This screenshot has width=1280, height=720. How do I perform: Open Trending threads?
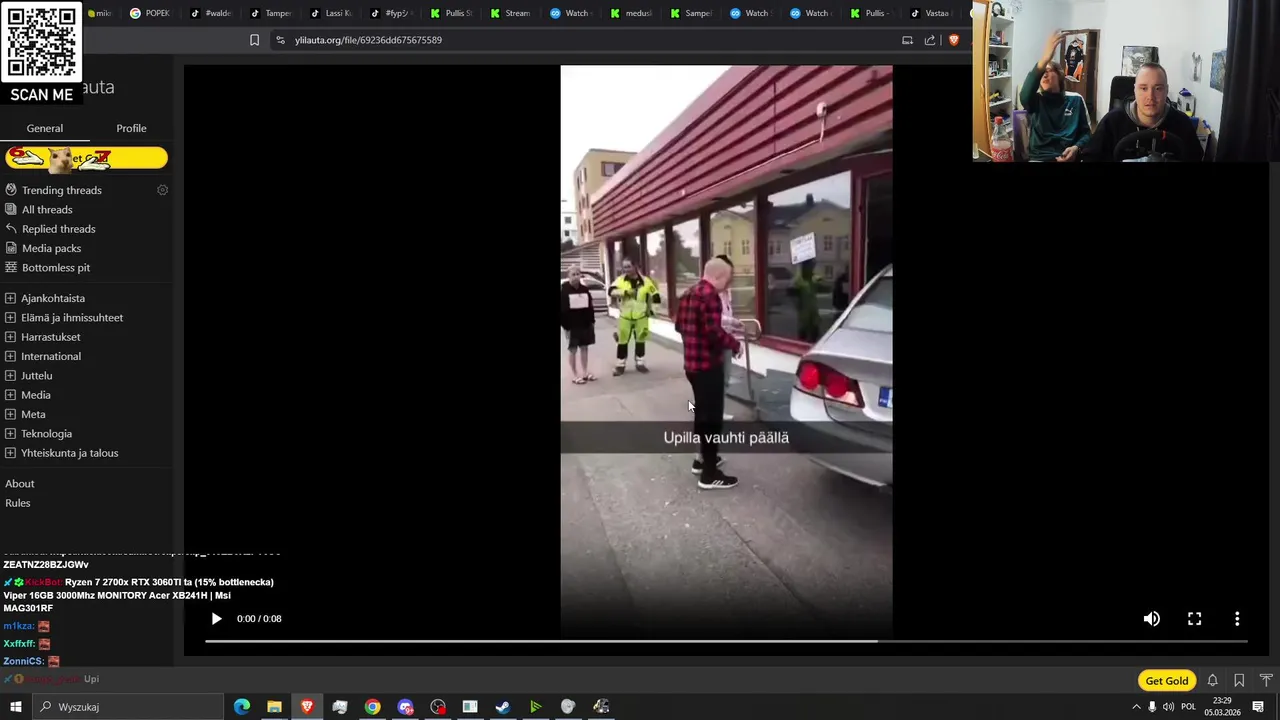tap(61, 190)
